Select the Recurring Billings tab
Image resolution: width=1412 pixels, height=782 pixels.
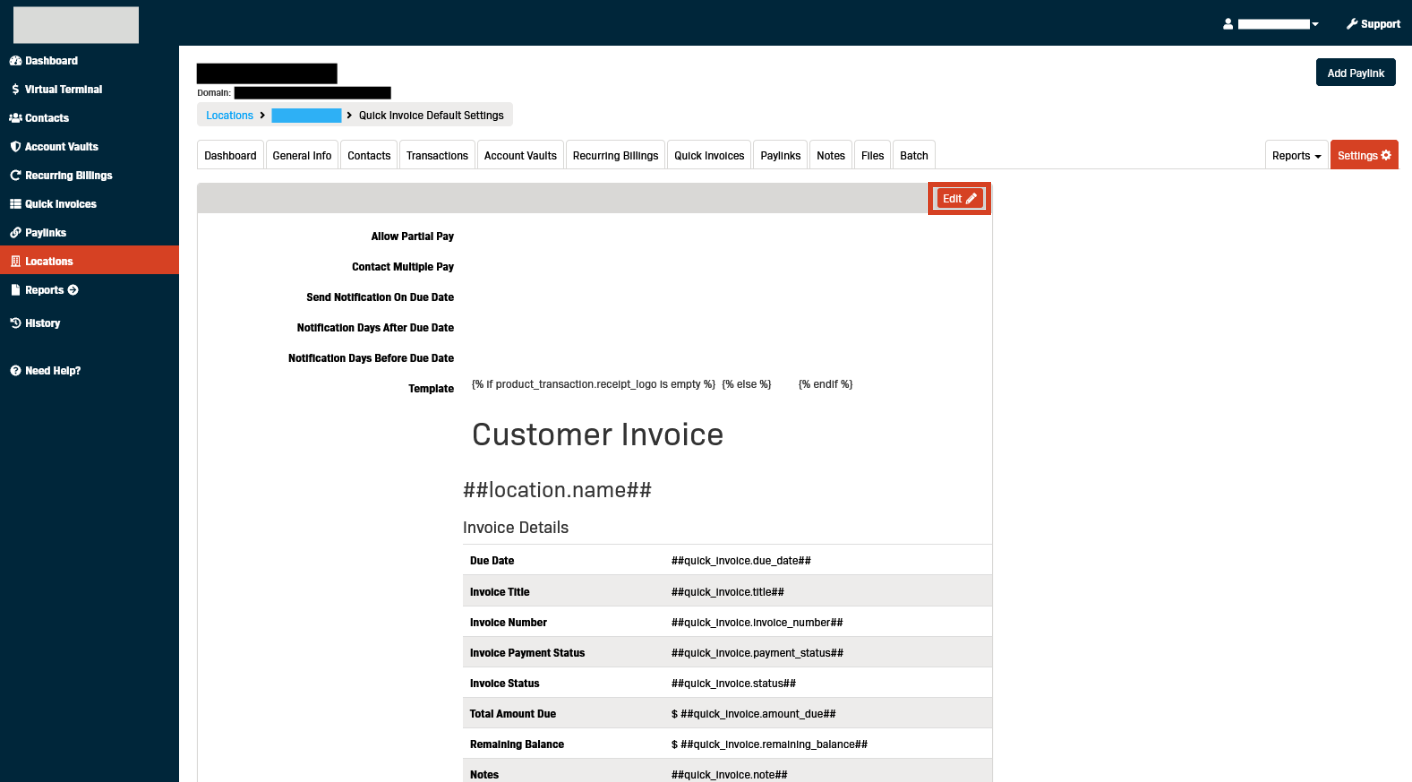[x=615, y=156]
